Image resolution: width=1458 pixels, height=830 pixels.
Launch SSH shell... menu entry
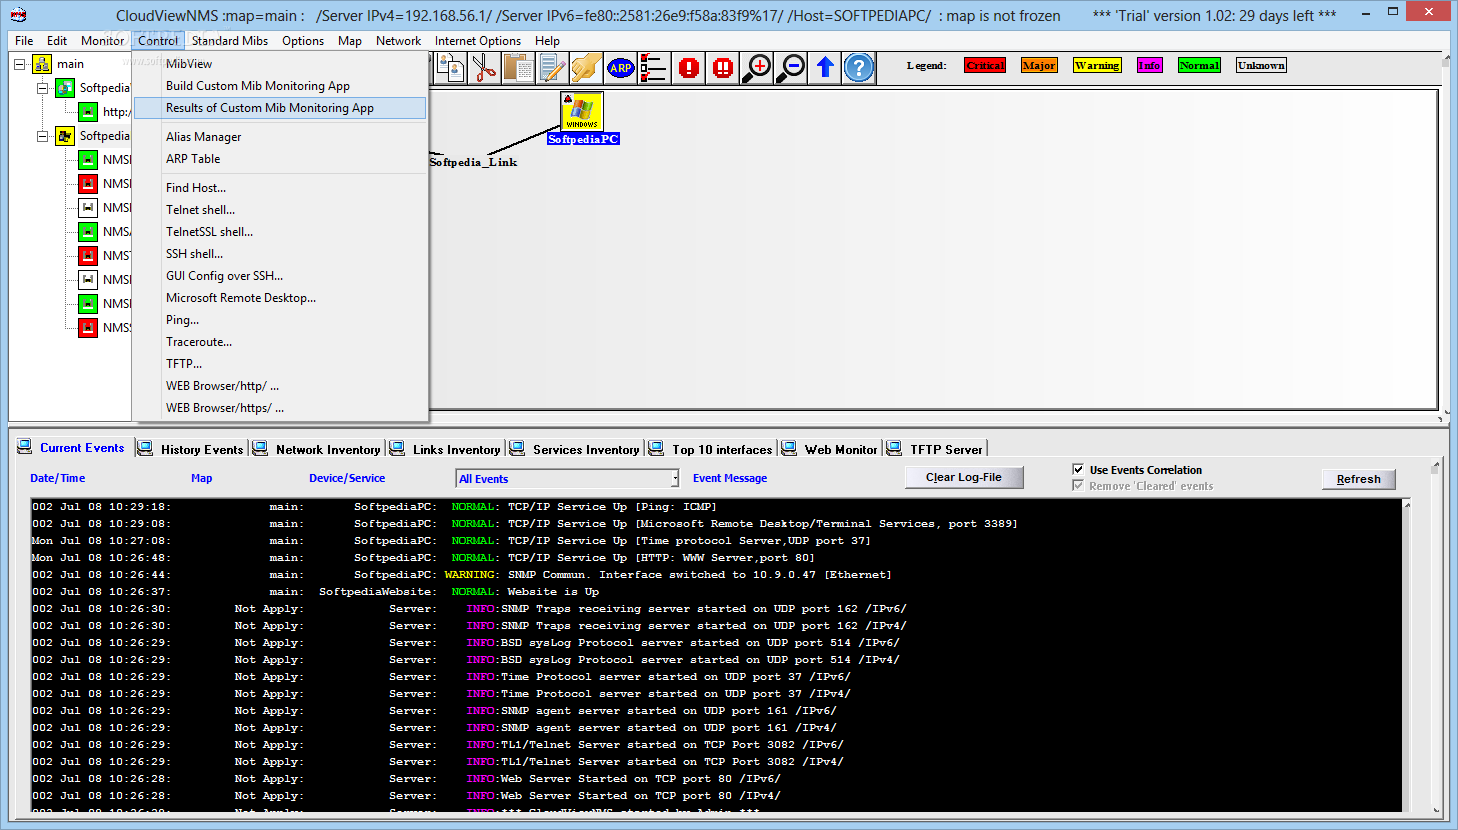click(x=280, y=254)
